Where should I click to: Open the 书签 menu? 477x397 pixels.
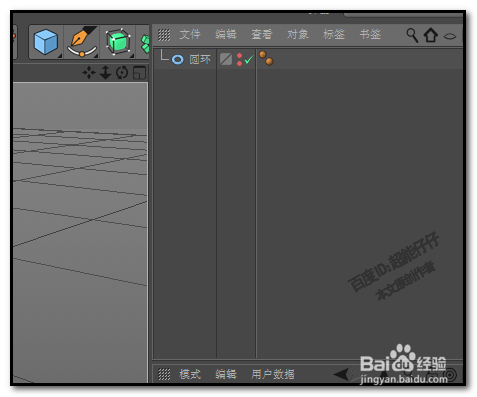(370, 34)
